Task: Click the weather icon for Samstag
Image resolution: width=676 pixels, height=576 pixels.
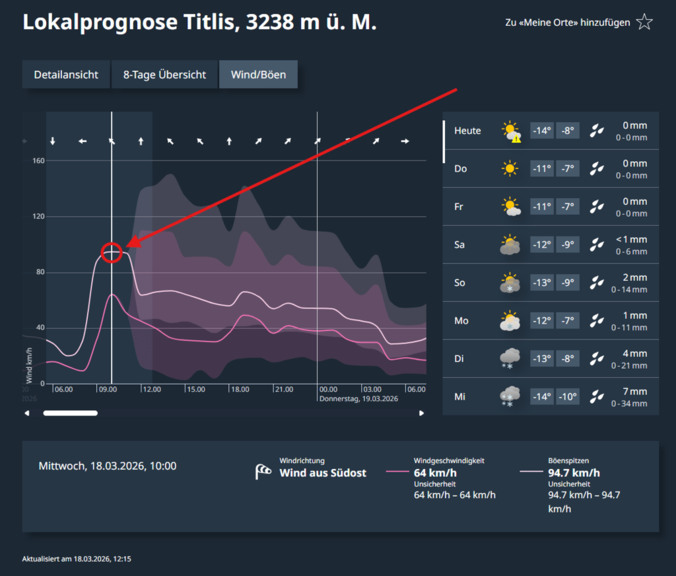Action: point(511,245)
